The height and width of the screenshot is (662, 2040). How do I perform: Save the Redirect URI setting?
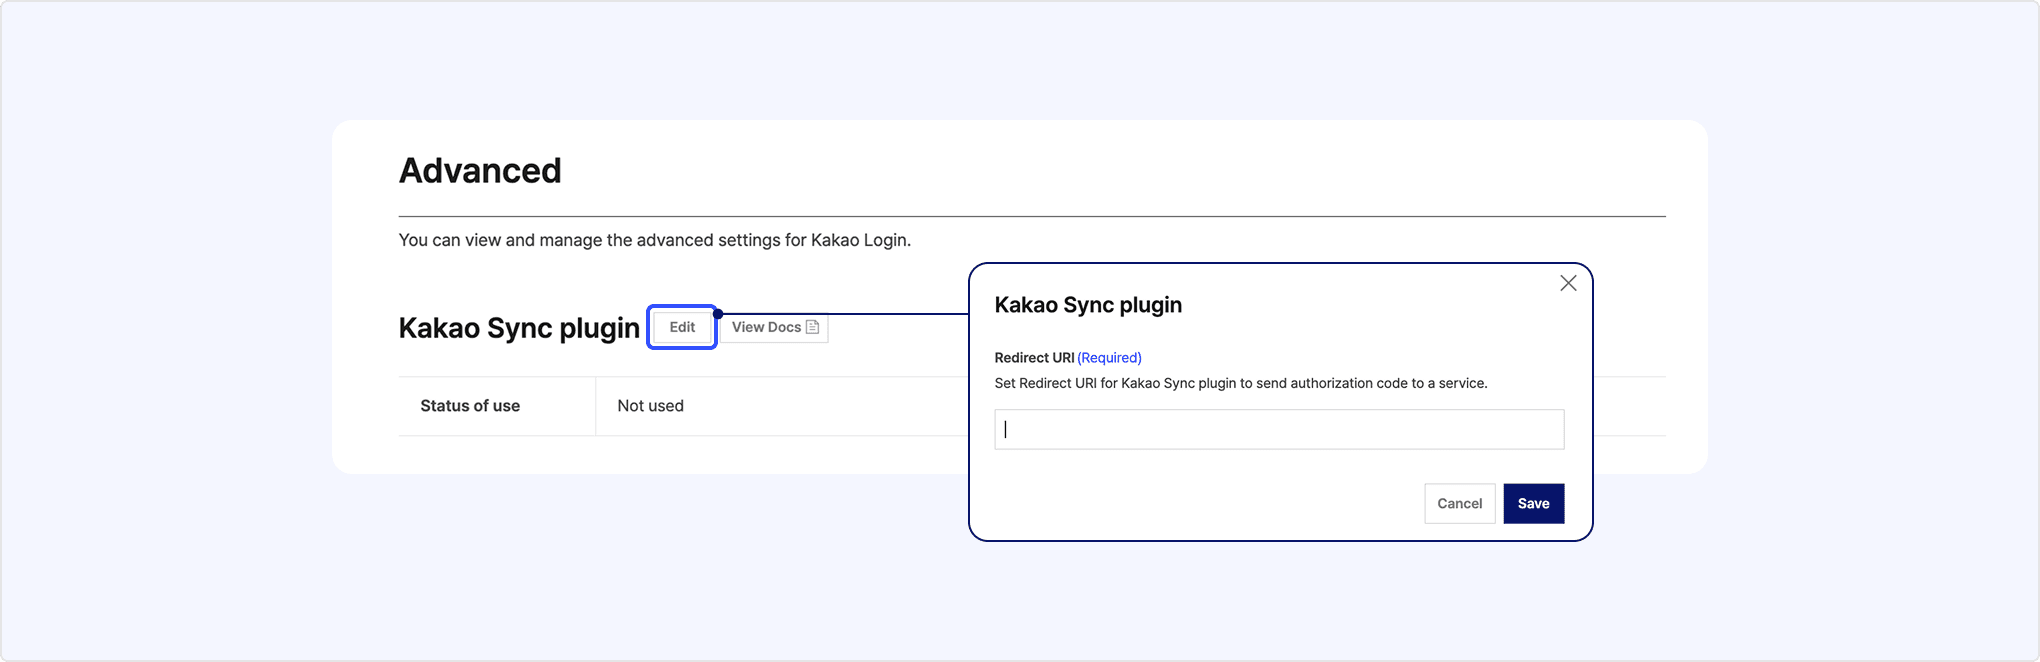1533,503
